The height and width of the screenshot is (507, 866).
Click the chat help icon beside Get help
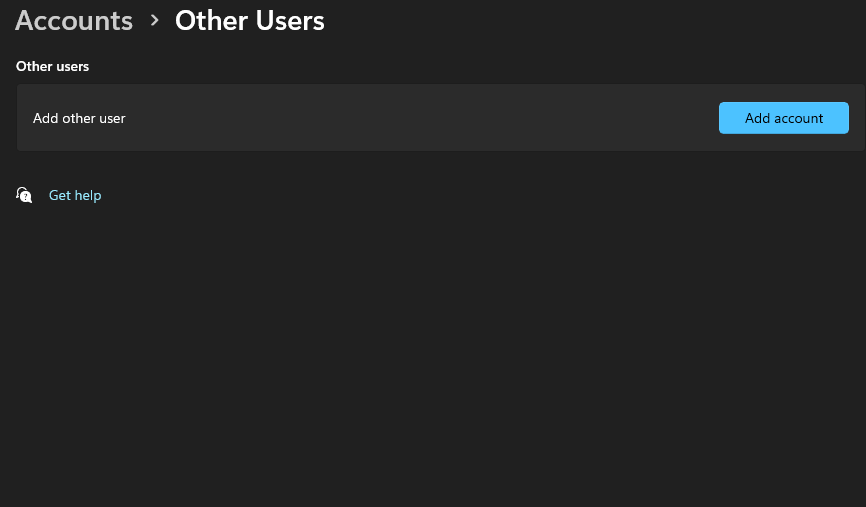click(24, 195)
